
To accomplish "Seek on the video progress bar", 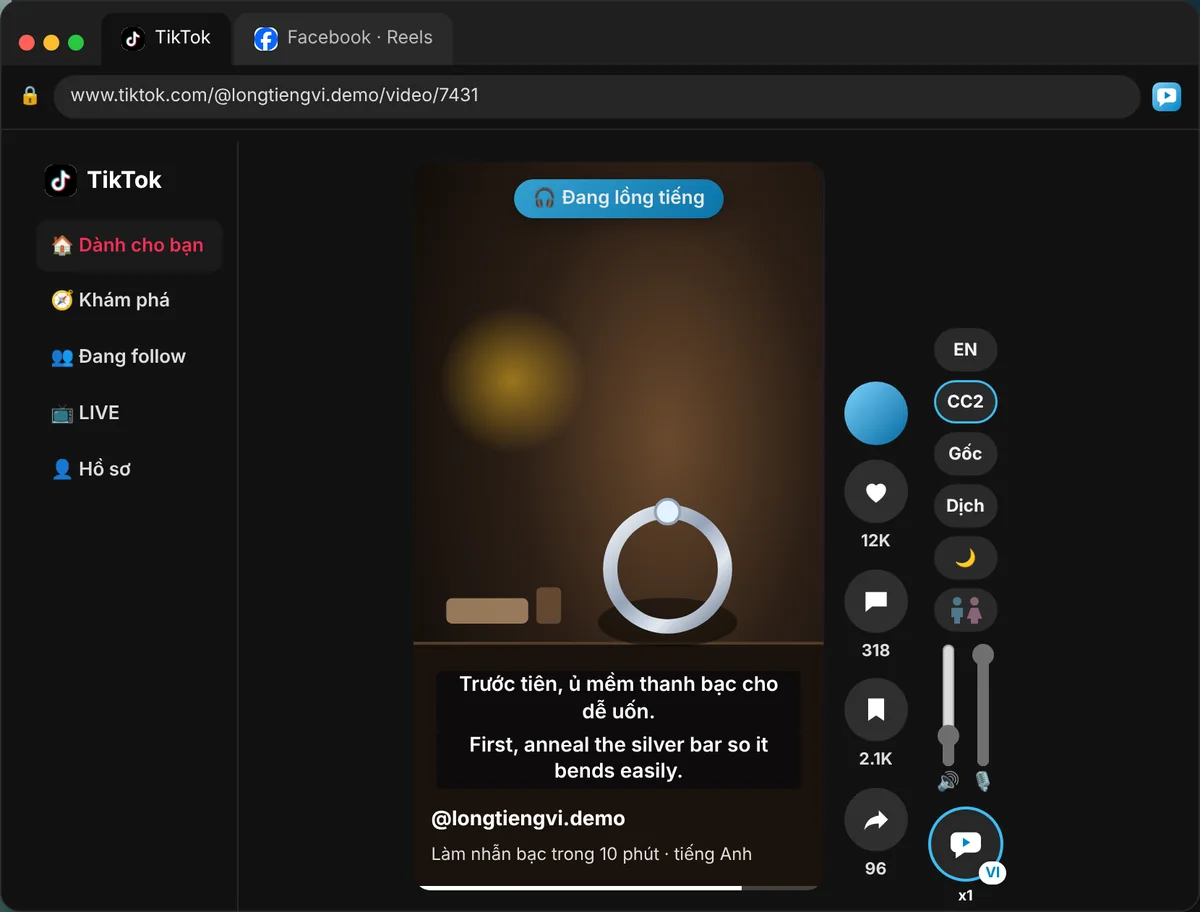I will (x=619, y=887).
